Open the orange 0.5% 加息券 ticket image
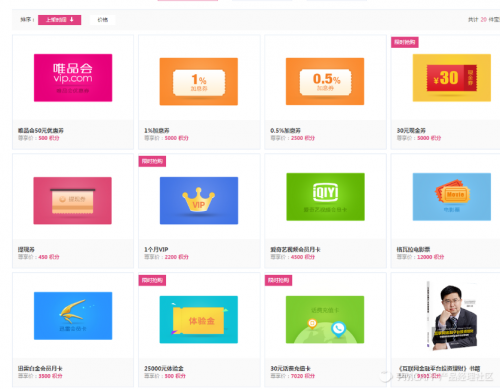This screenshot has width=500, height=389. click(x=325, y=82)
